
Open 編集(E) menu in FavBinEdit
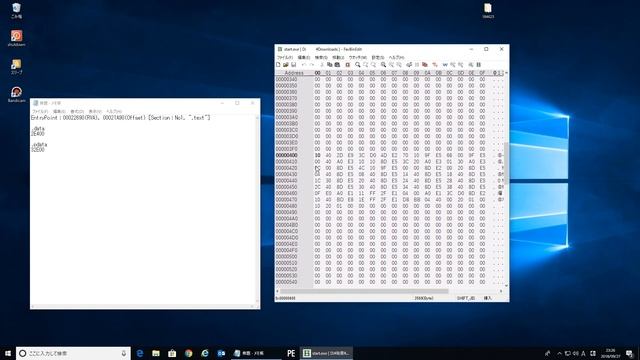pyautogui.click(x=304, y=58)
